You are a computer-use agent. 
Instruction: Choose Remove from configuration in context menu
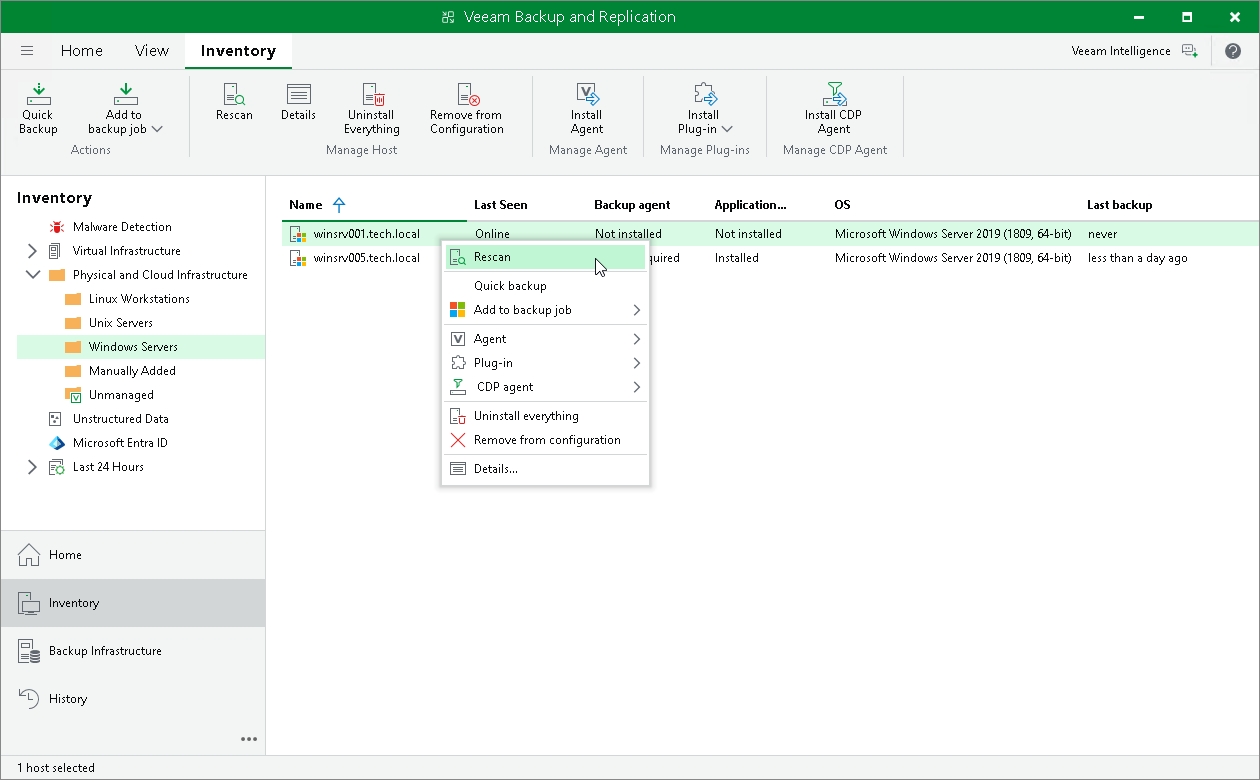[546, 440]
